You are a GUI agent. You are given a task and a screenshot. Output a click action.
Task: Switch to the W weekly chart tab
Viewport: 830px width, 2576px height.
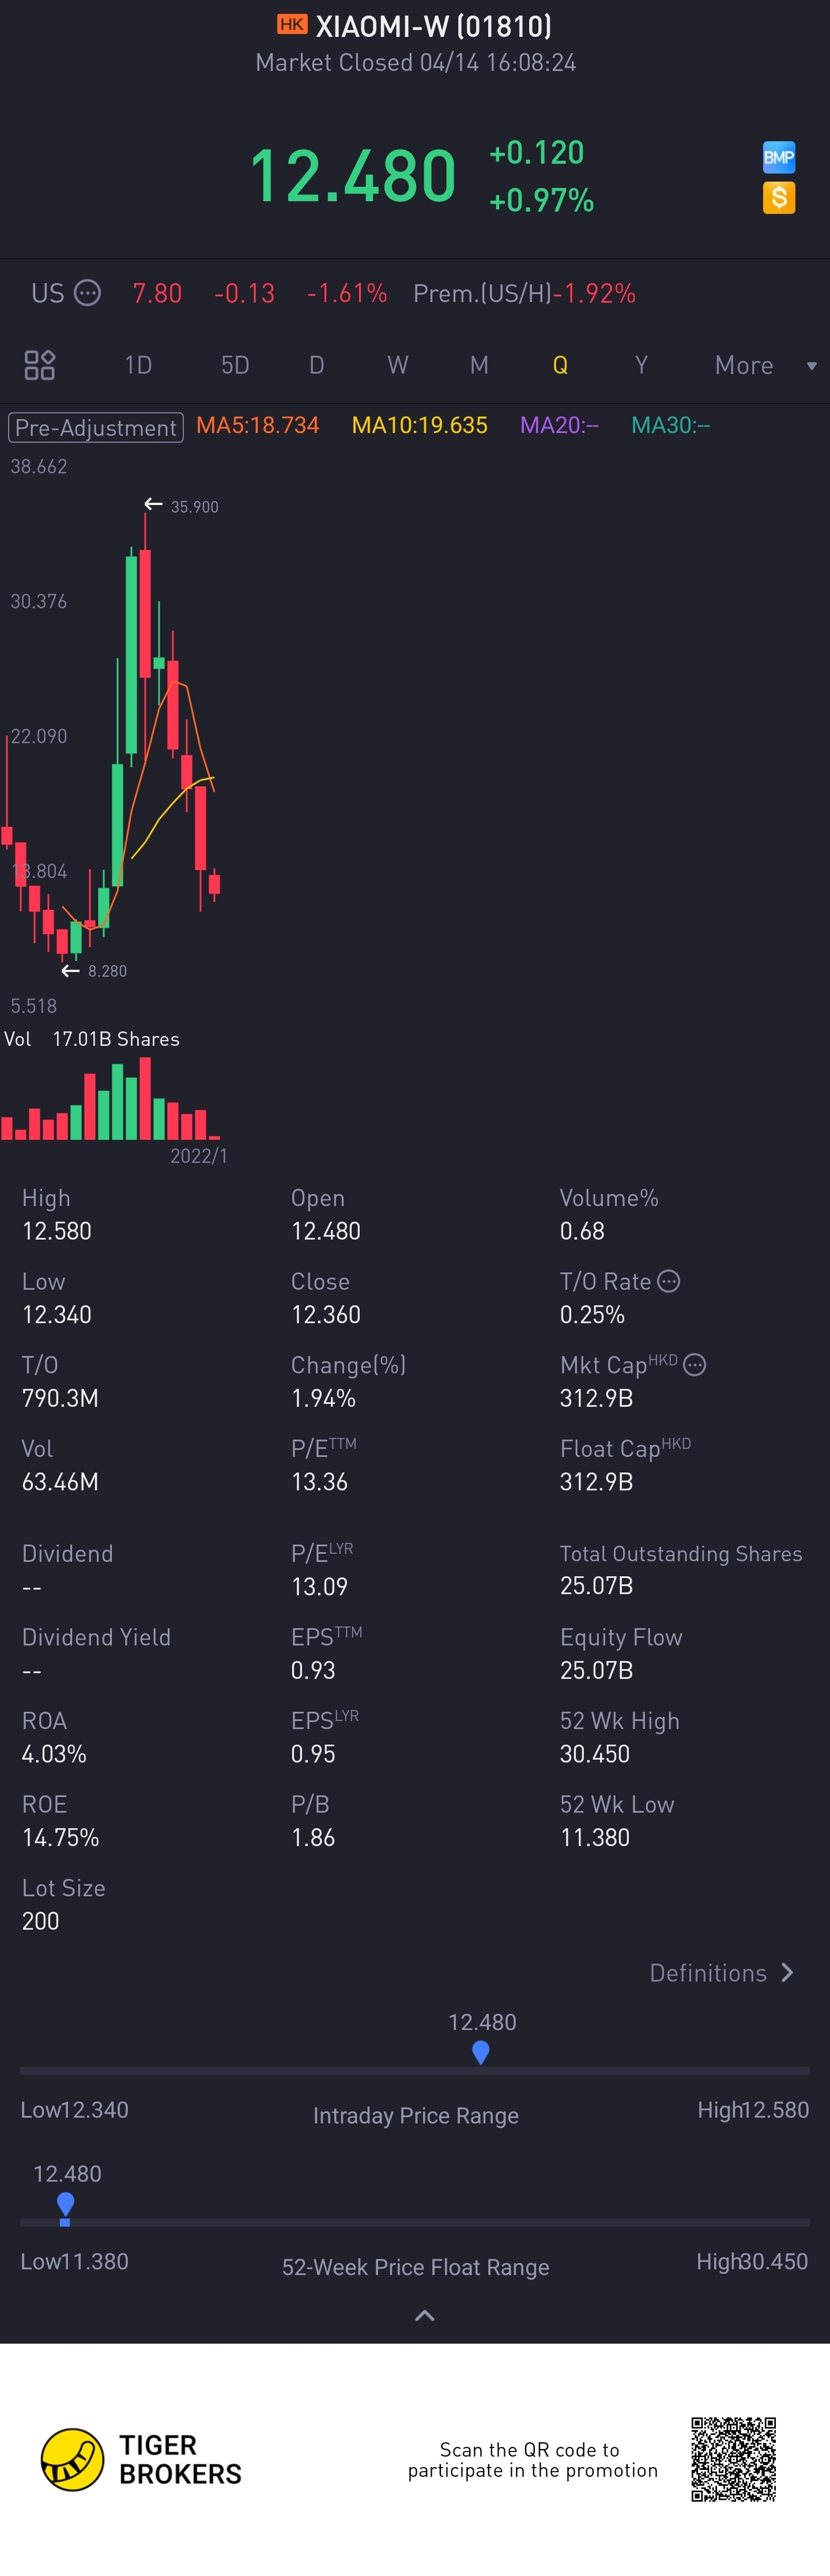[x=397, y=365]
